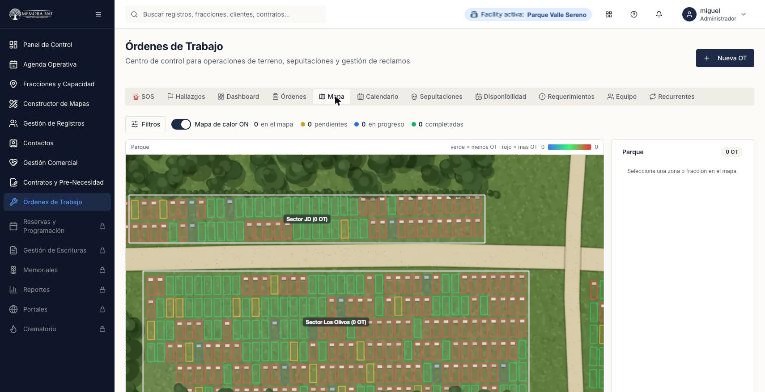Click the en progreso blue status indicator
Viewport: 765px width, 392px height.
pos(379,124)
